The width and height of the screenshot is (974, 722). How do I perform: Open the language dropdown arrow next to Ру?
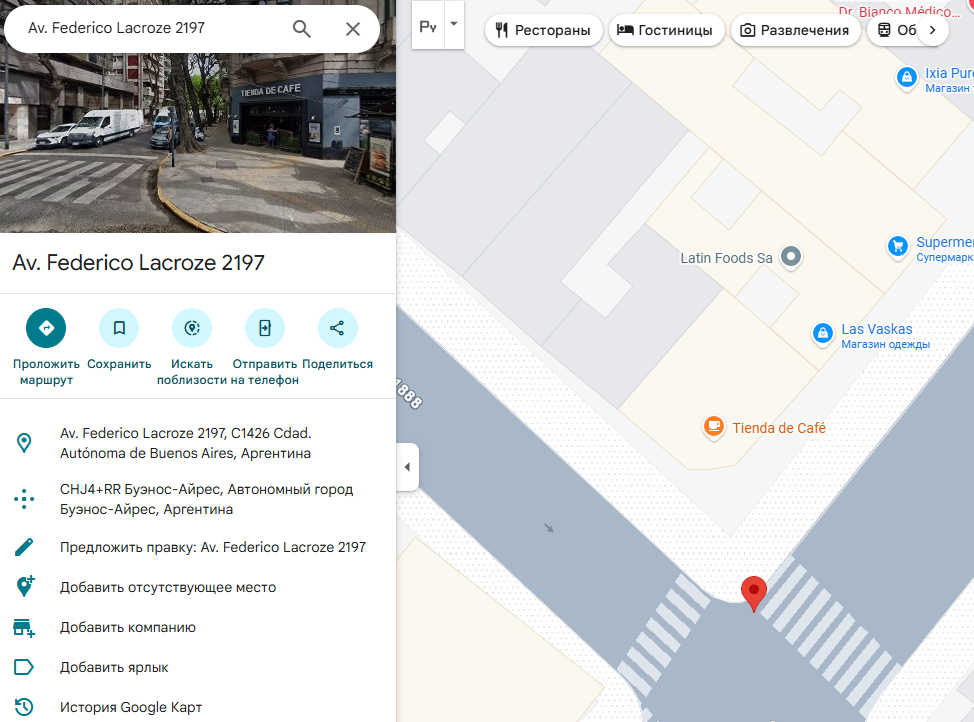point(454,25)
